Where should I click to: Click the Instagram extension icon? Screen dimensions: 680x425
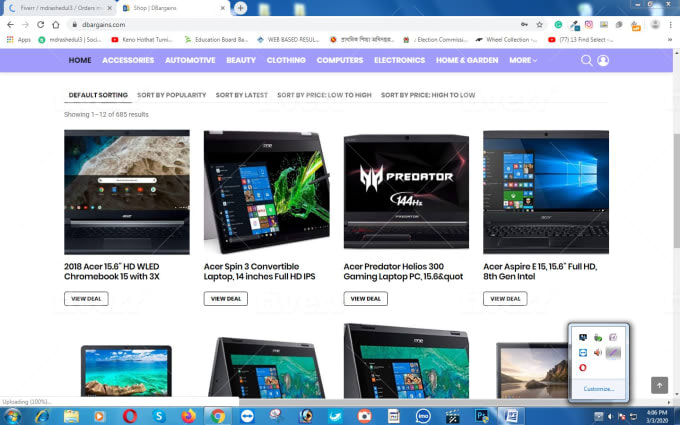point(588,25)
